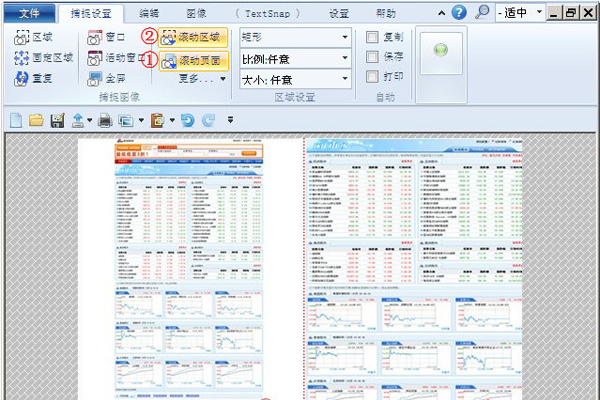
Task: Expand the 比例:任意 ratio dropdown
Action: point(296,58)
